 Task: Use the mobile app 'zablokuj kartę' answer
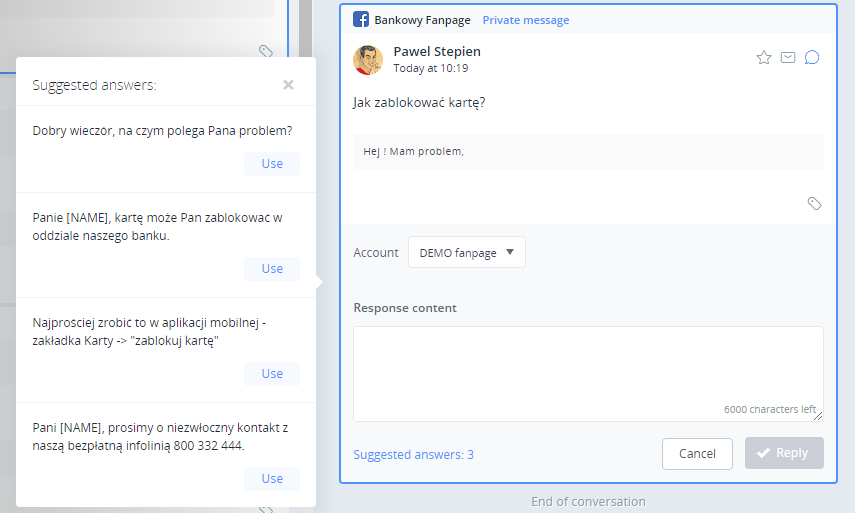click(272, 374)
